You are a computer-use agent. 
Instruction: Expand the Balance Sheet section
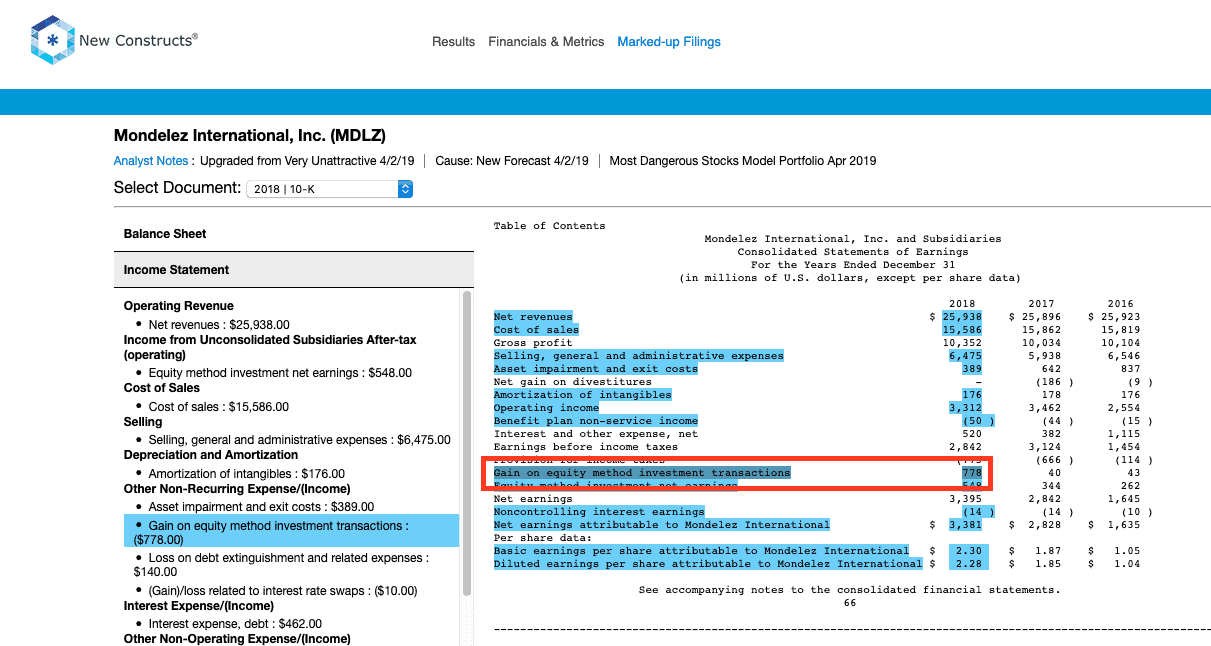[294, 234]
